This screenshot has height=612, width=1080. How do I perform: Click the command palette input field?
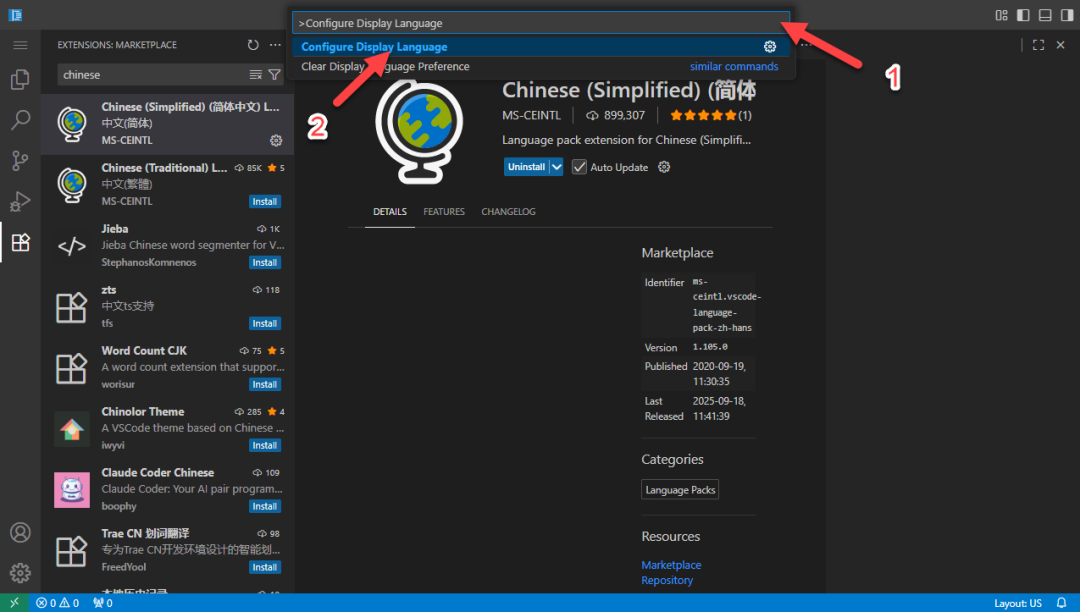[541, 23]
